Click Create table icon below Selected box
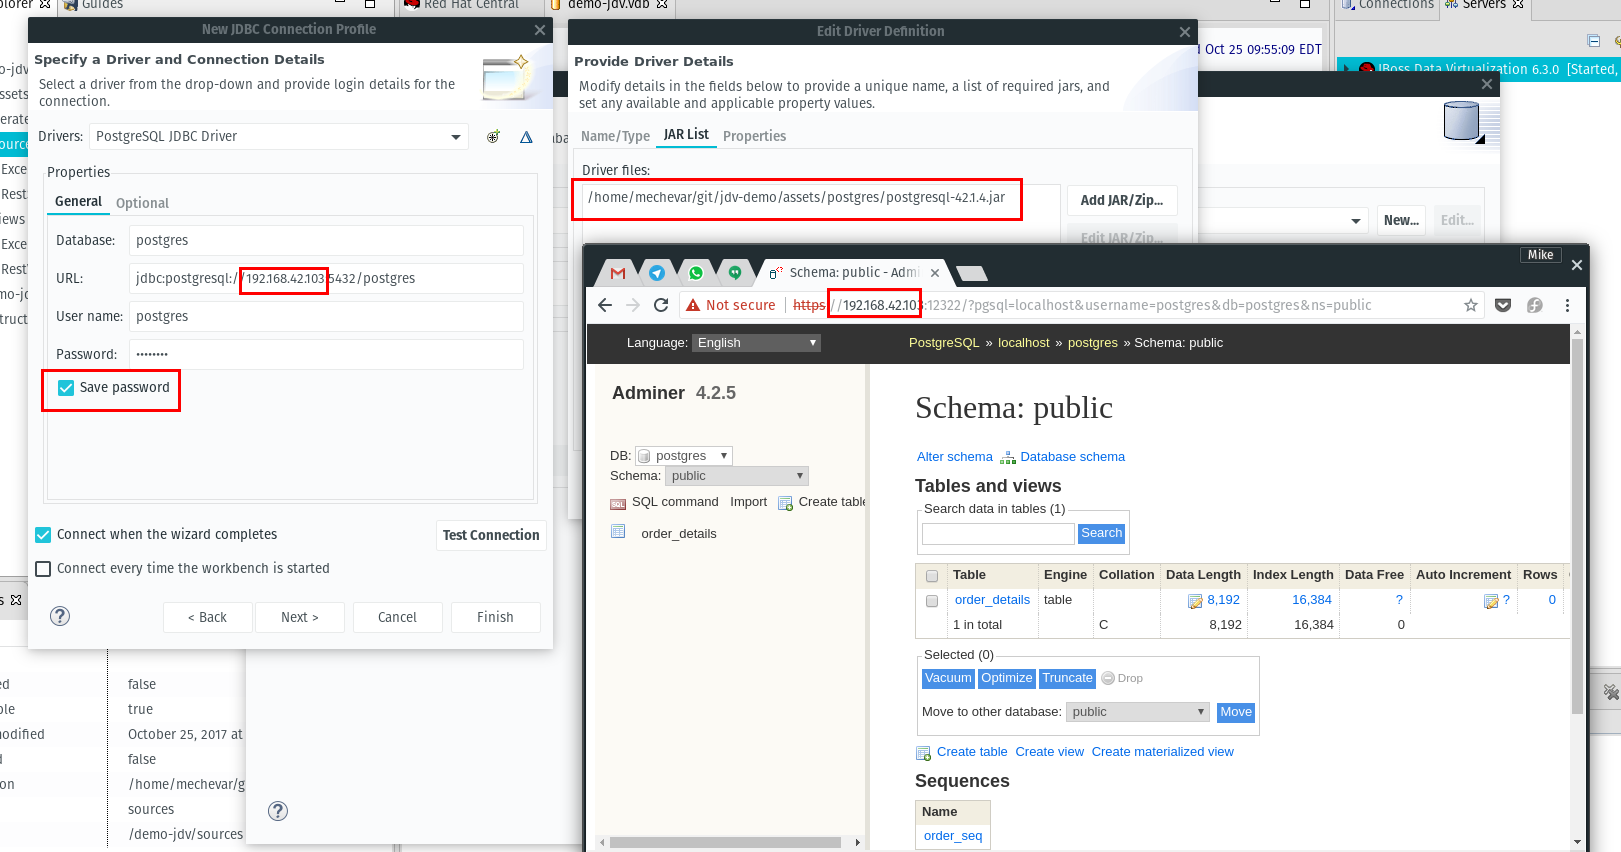 click(x=924, y=753)
